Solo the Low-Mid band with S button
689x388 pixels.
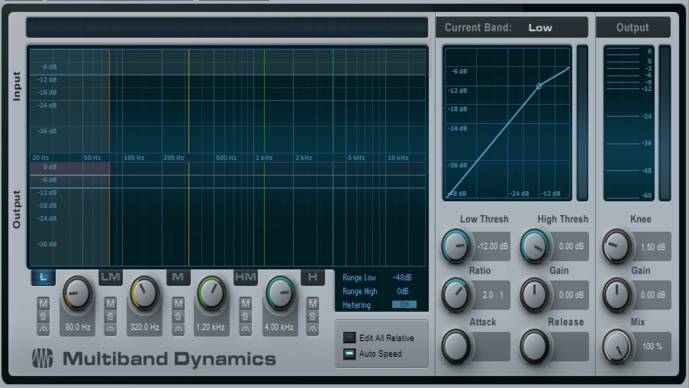tap(111, 316)
